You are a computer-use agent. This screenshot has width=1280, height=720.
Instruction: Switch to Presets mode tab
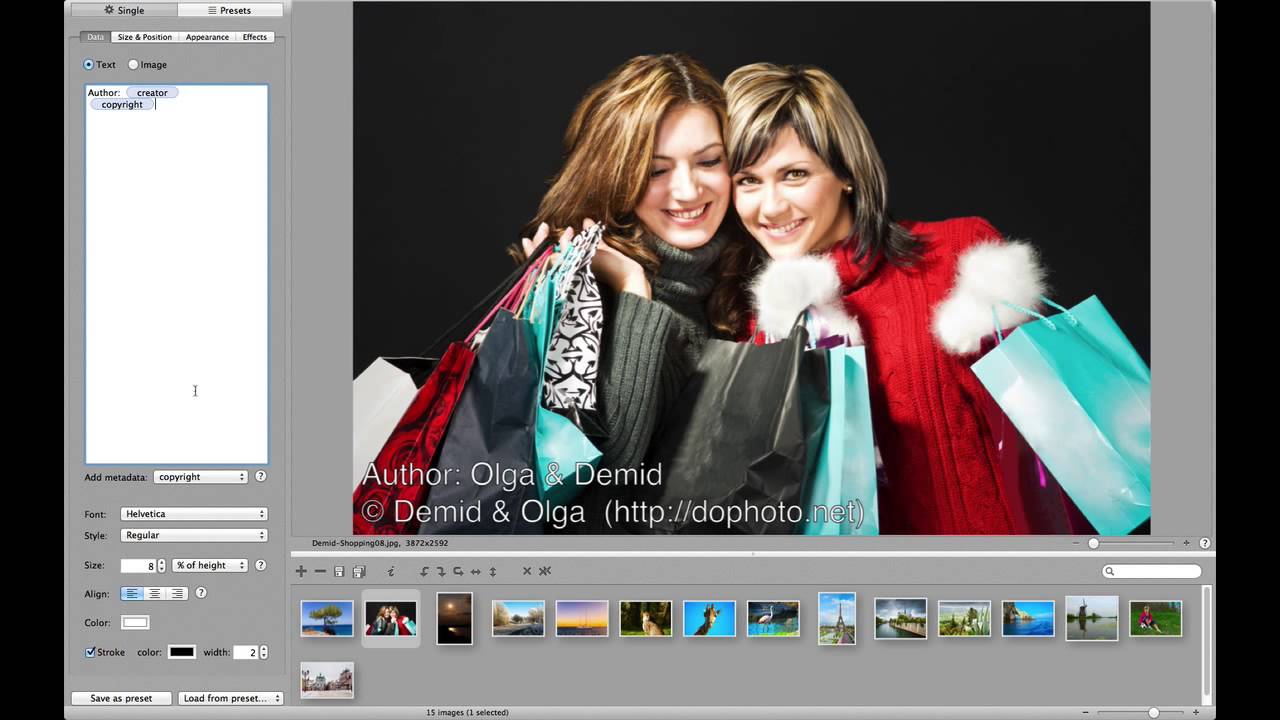[x=230, y=10]
